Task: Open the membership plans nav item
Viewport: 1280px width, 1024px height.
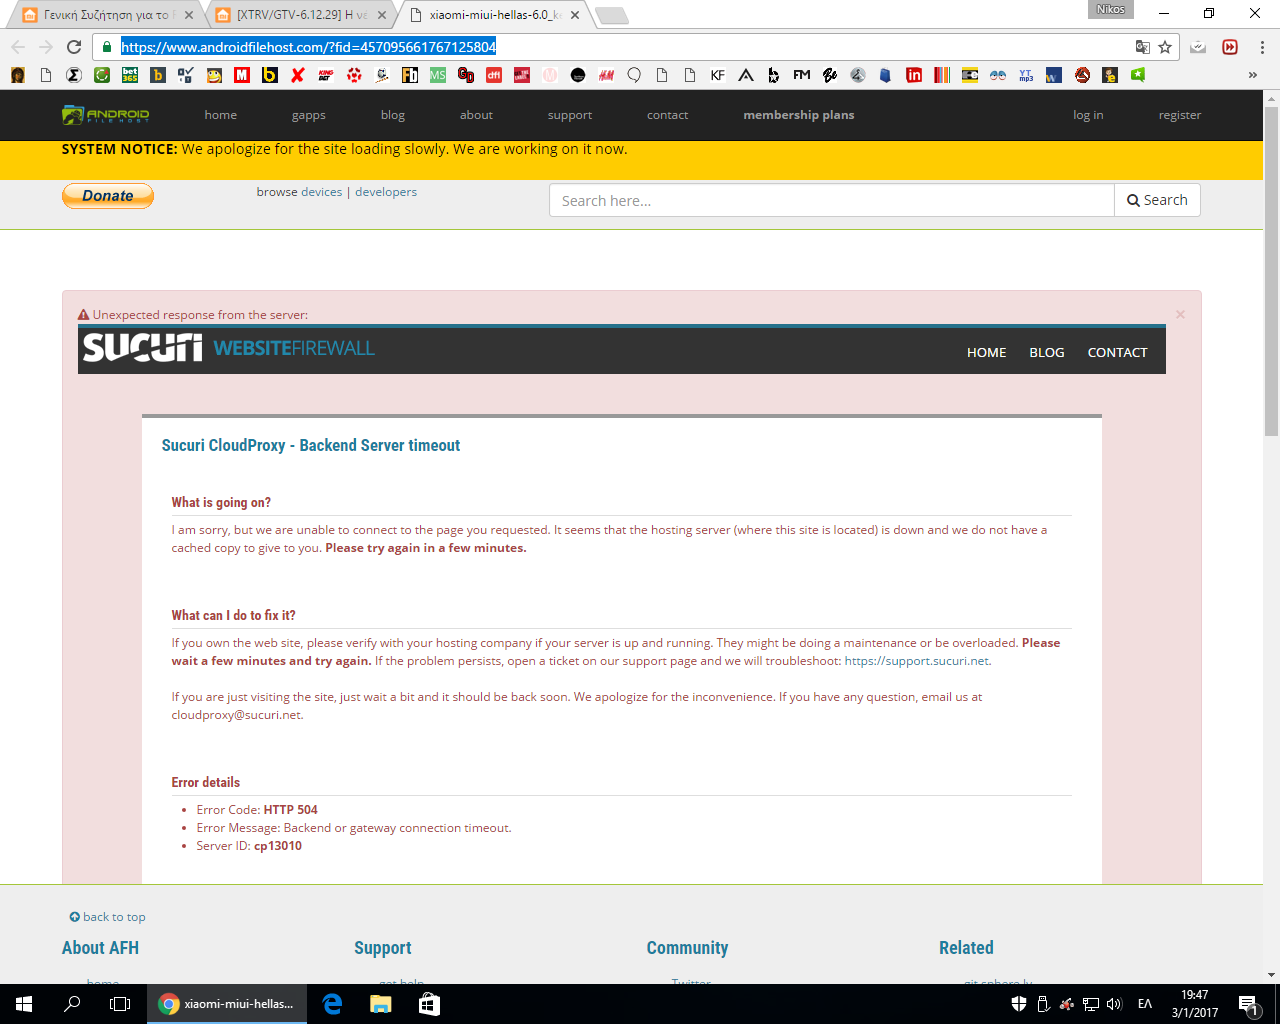Action: tap(798, 115)
